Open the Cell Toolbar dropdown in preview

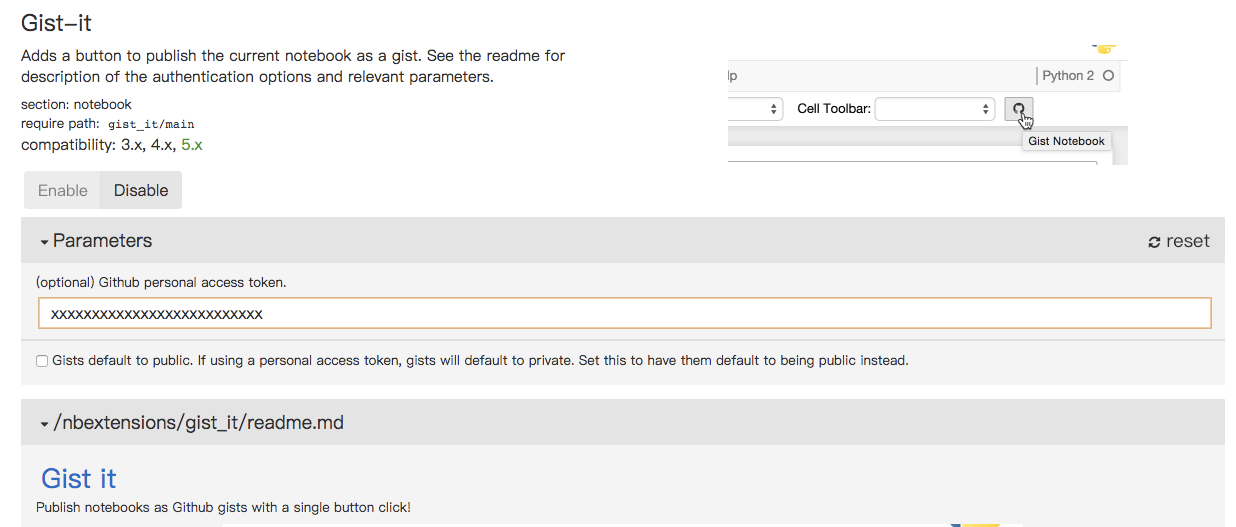point(935,109)
